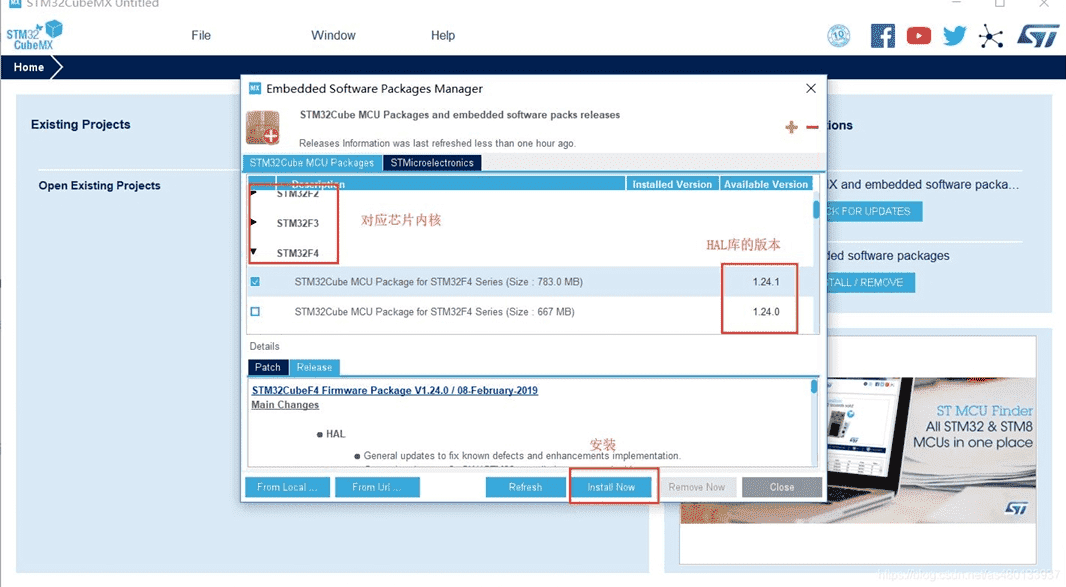
Task: Click the Main Changes link
Action: click(285, 405)
